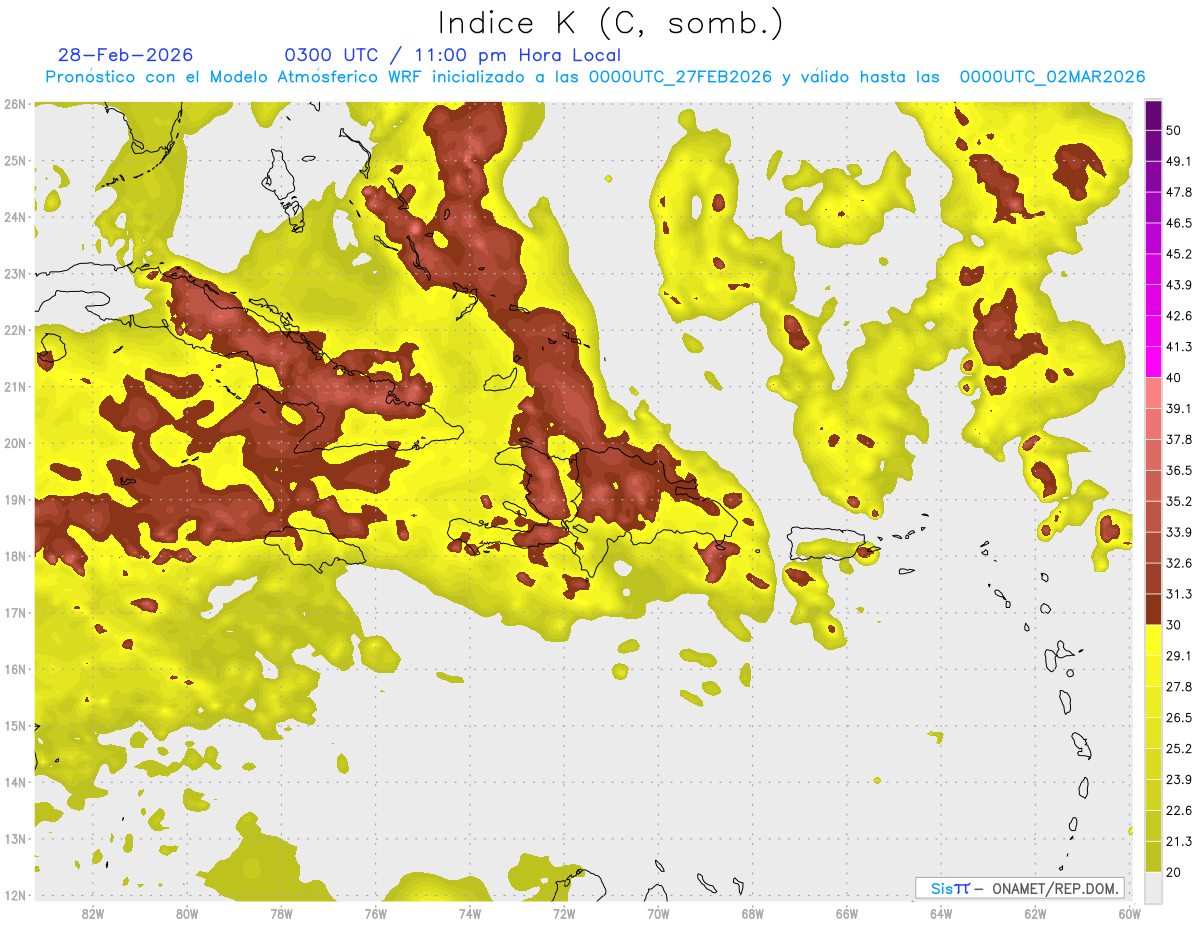Click the "49.1" color scale label
1200x927 pixels.
coord(1179,161)
